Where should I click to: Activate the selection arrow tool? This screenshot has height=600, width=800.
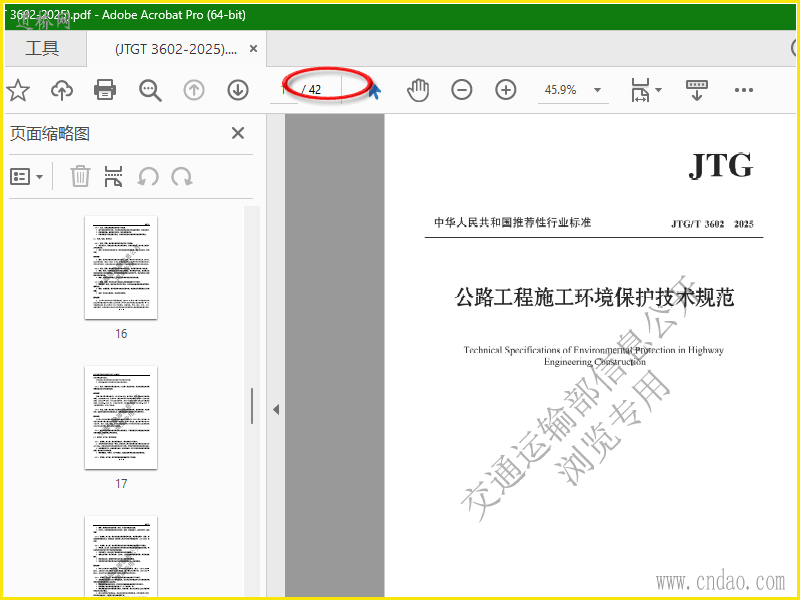point(374,91)
